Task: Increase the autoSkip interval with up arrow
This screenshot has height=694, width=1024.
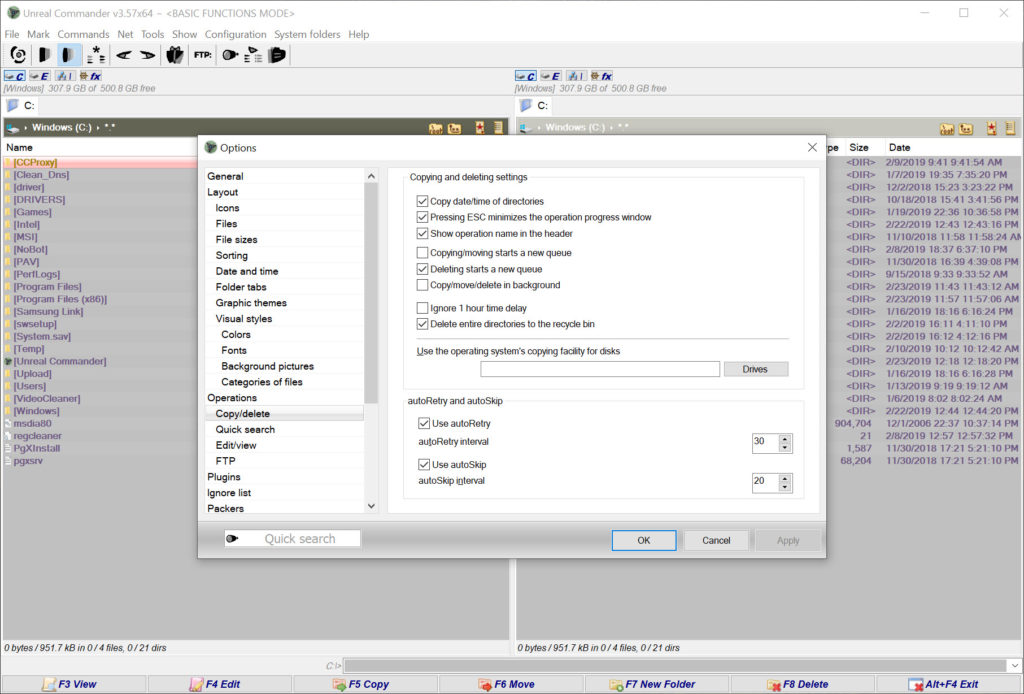Action: point(785,479)
